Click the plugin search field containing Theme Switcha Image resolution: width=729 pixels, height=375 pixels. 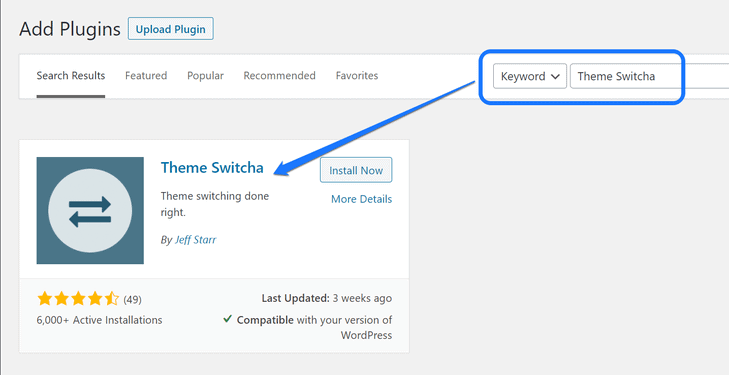[x=649, y=76]
